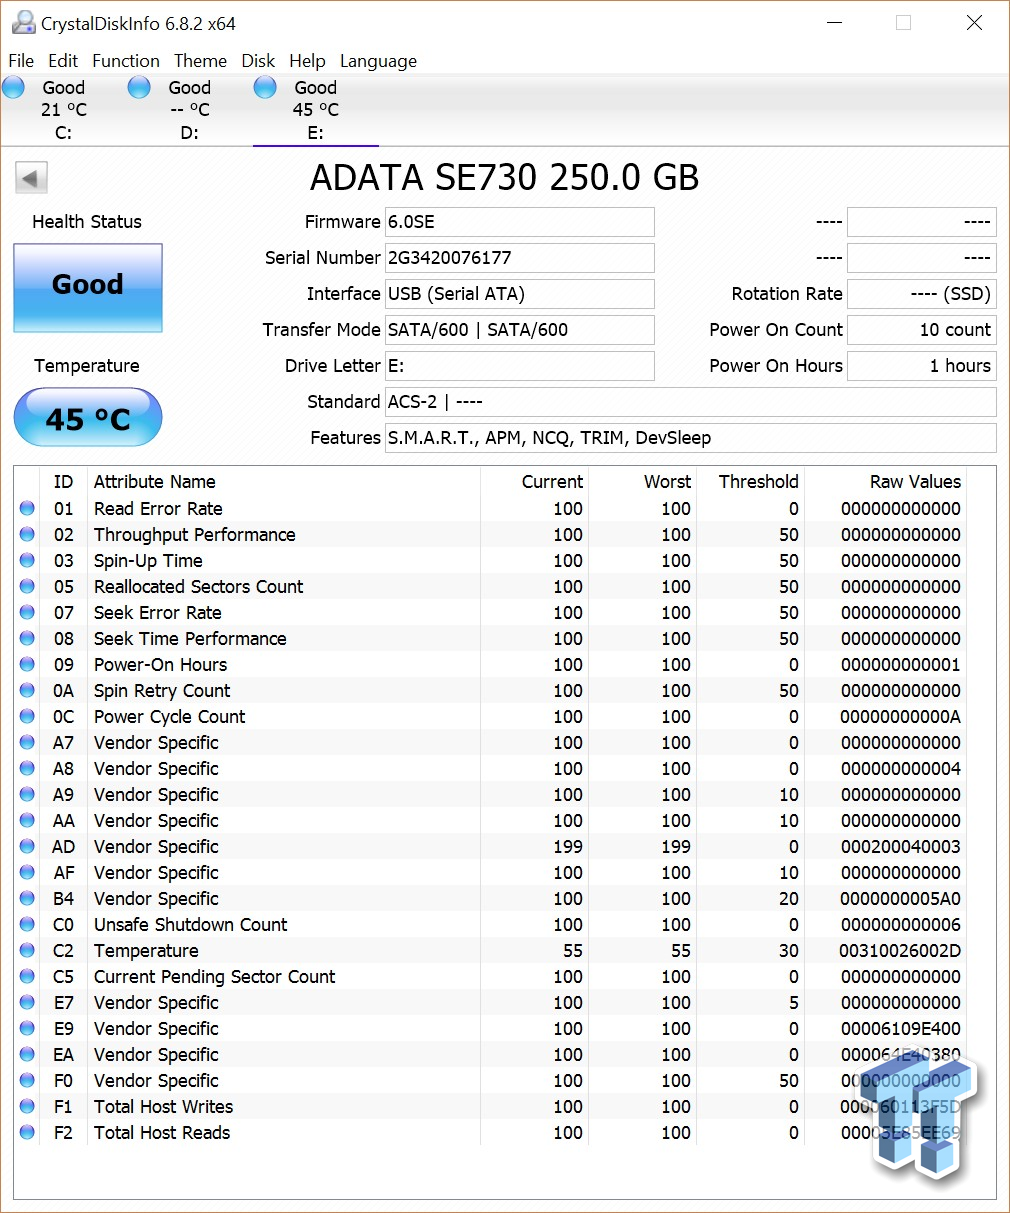Go to previous disk with the left arrow
The height and width of the screenshot is (1213, 1010).
pos(31,179)
